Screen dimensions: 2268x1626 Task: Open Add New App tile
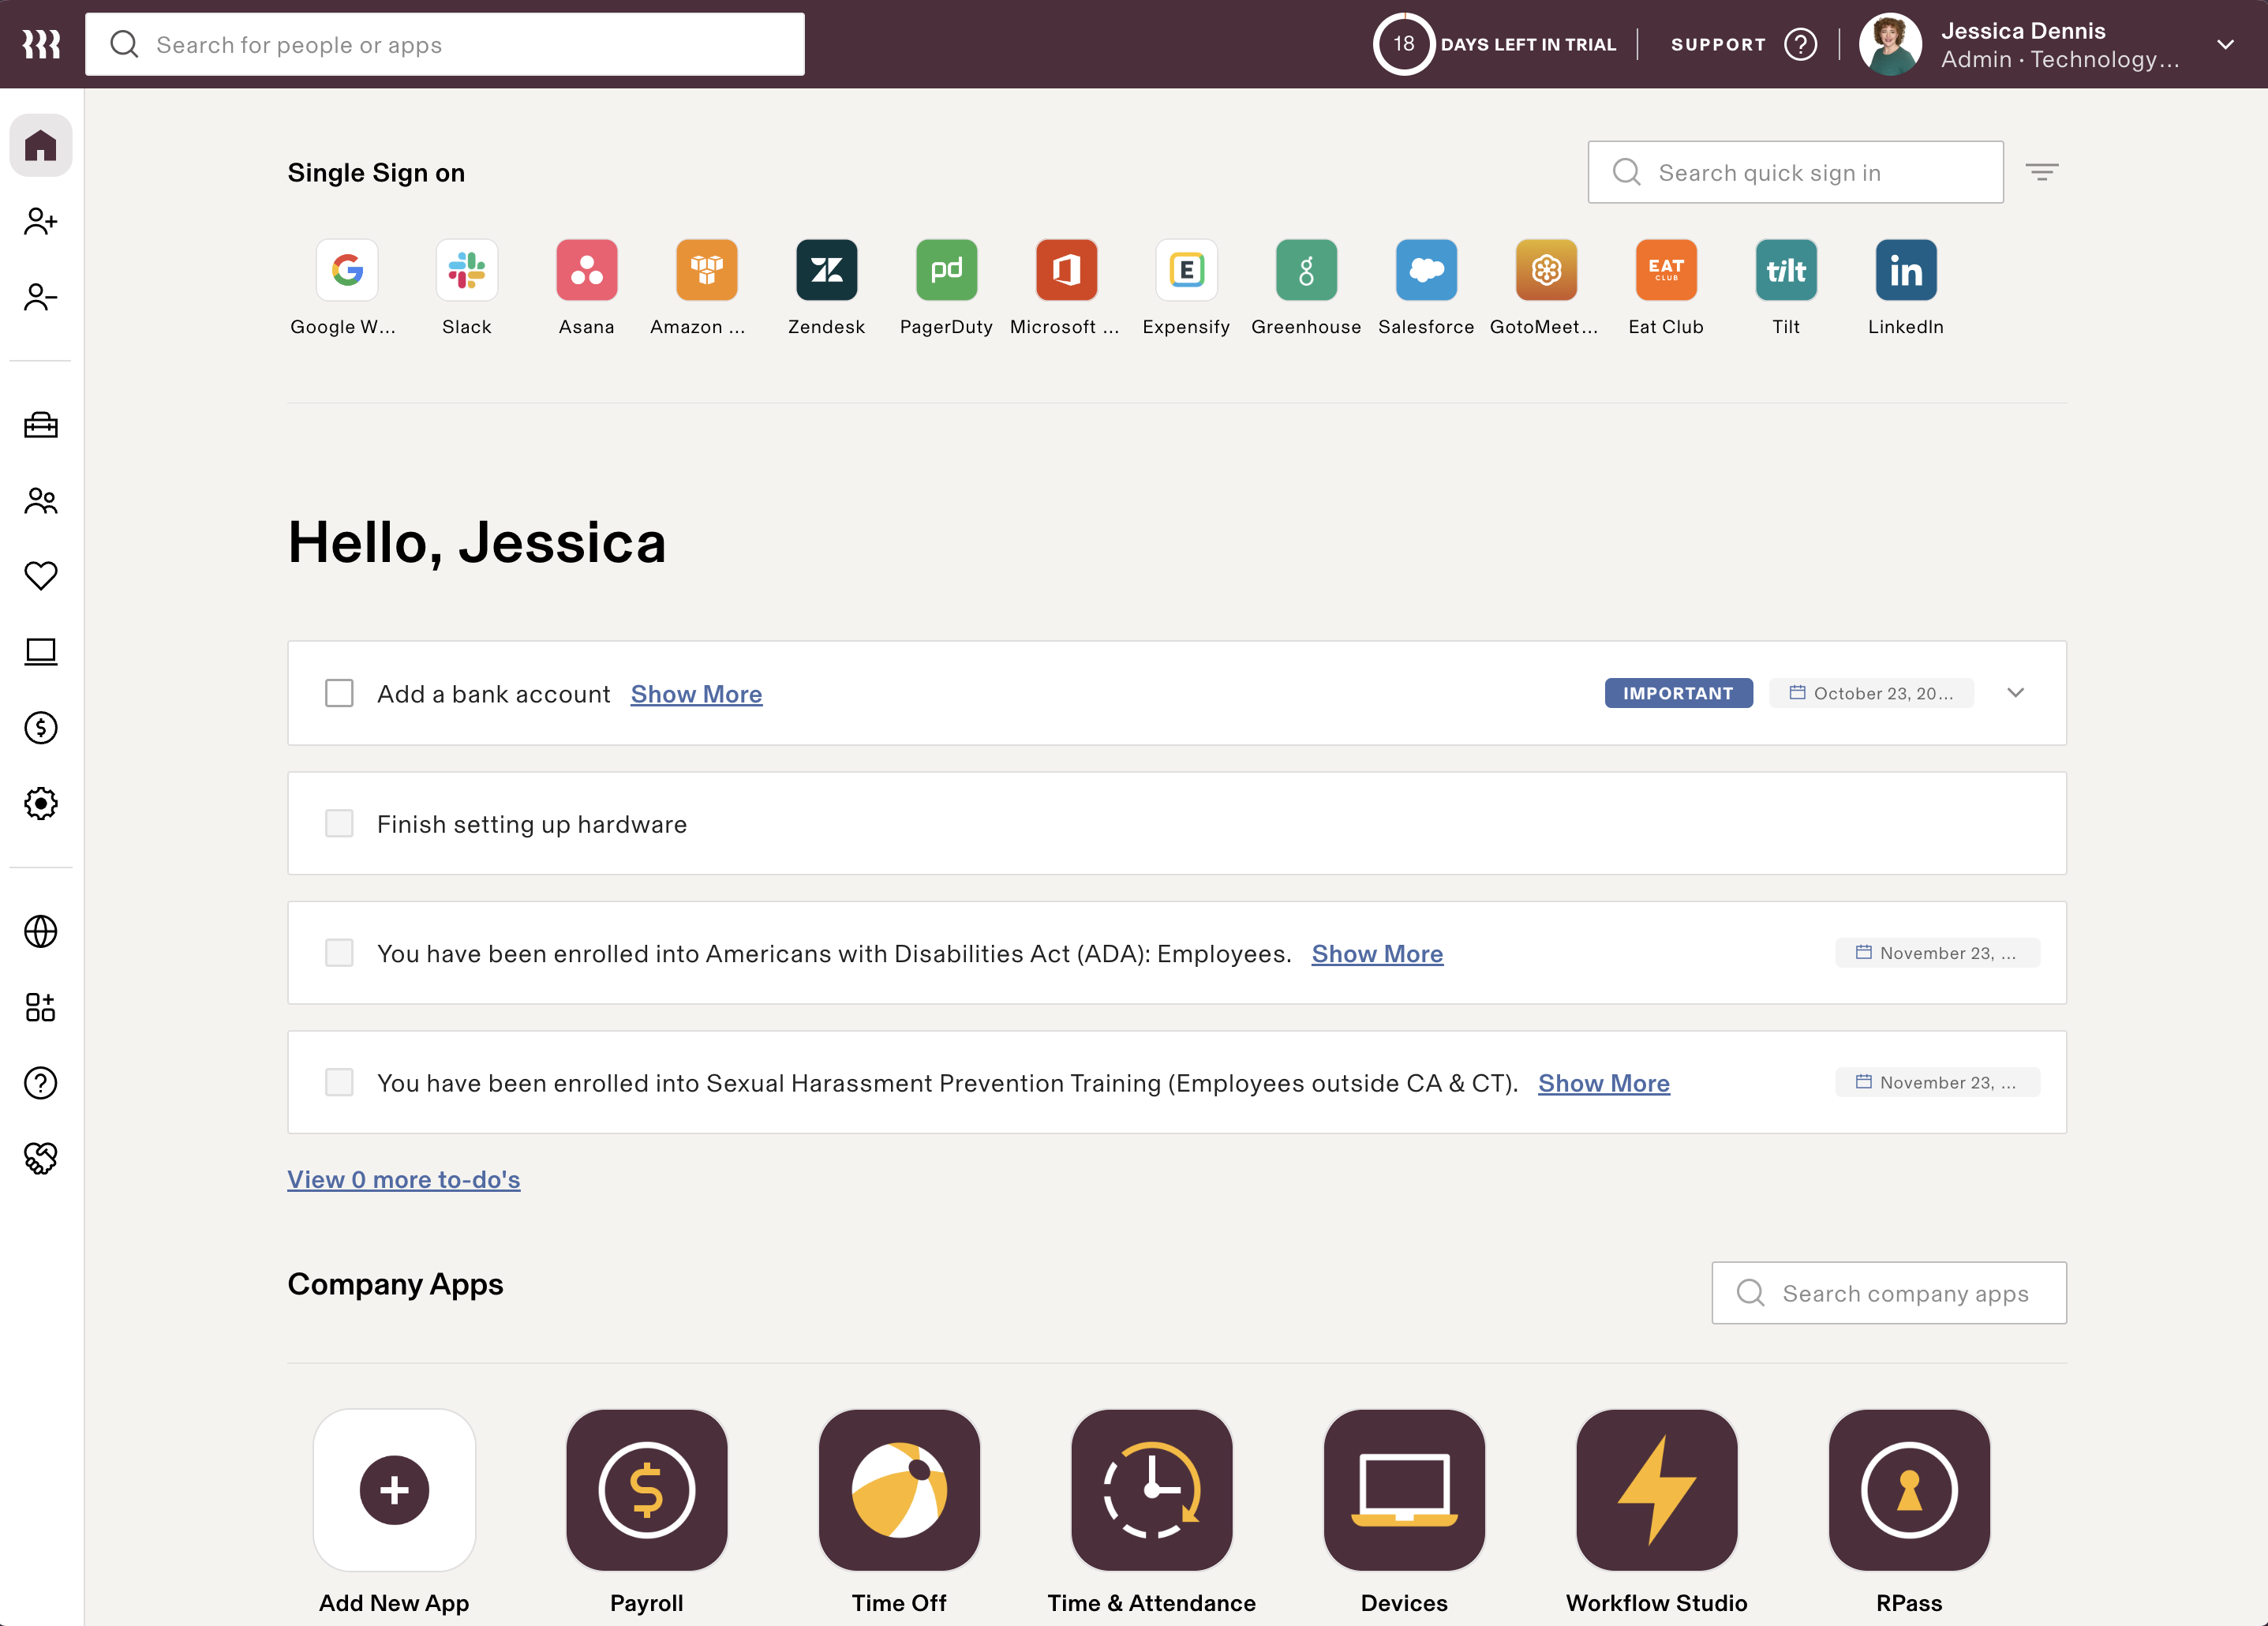coord(394,1490)
